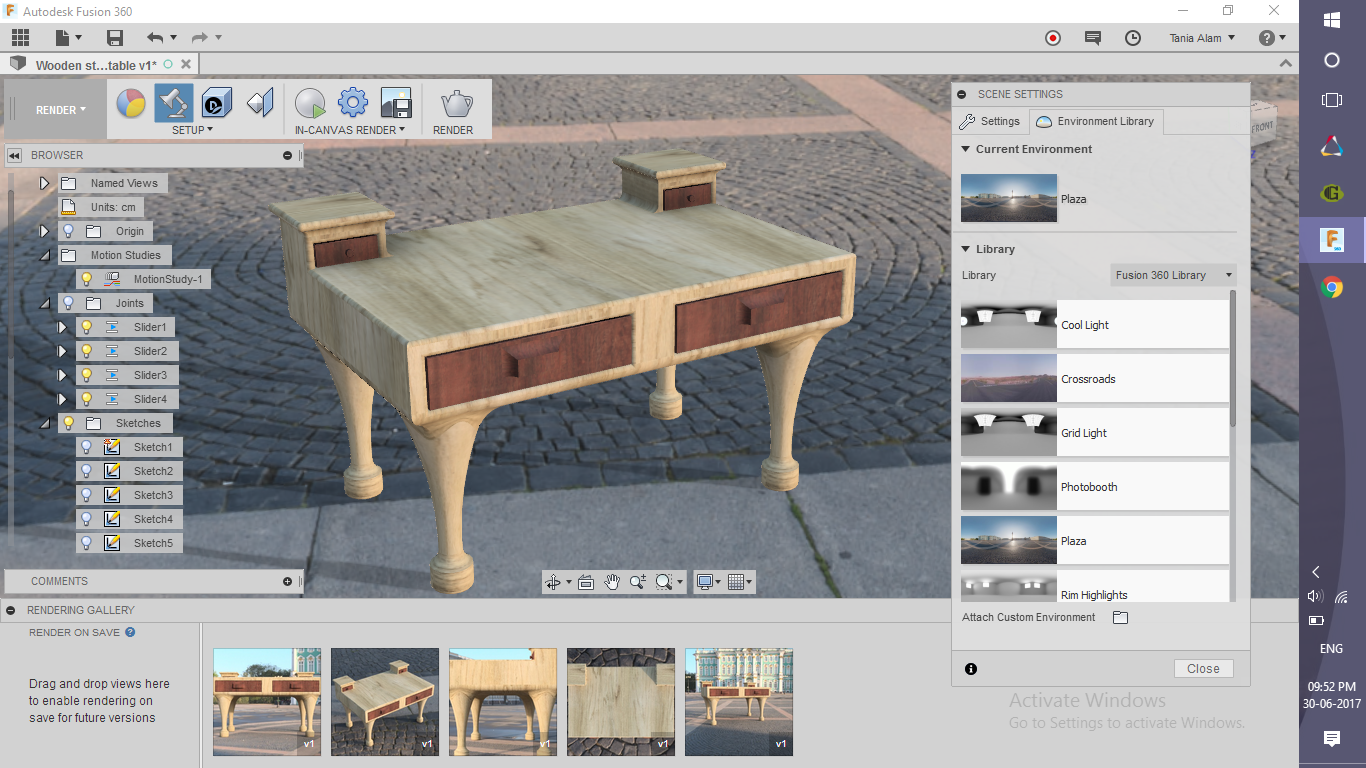Expand the Slider2 joint node

click(x=62, y=351)
